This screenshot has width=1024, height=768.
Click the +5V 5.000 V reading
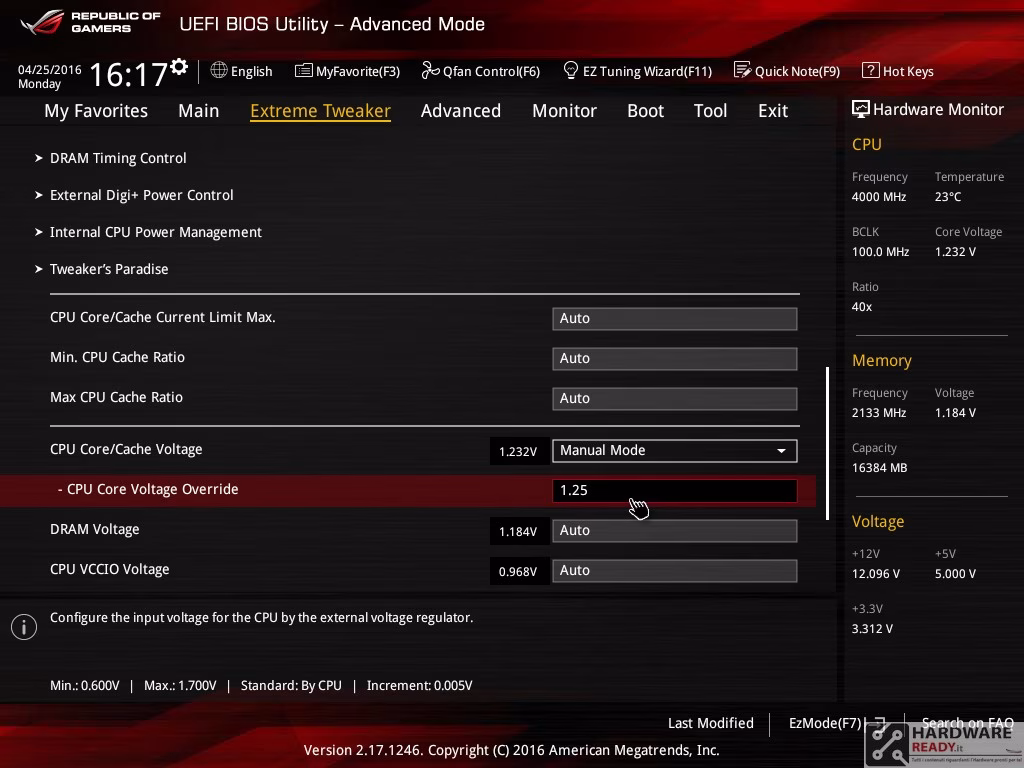click(955, 573)
